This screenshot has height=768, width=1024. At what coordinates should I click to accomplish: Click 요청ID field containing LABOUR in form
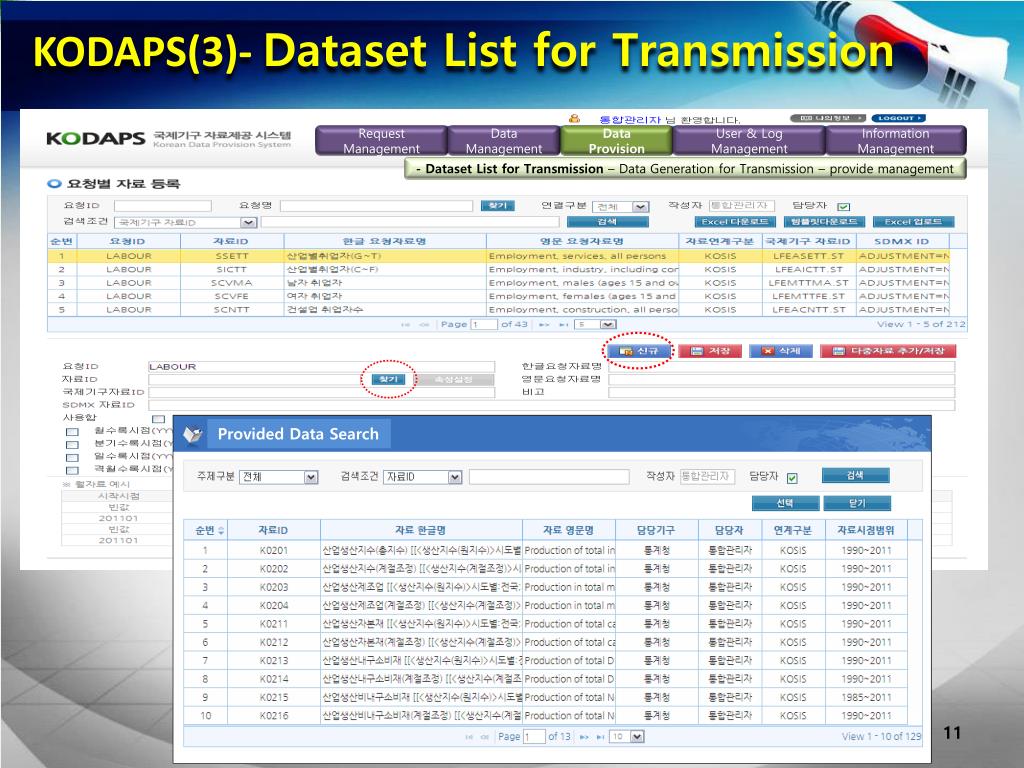pyautogui.click(x=321, y=367)
